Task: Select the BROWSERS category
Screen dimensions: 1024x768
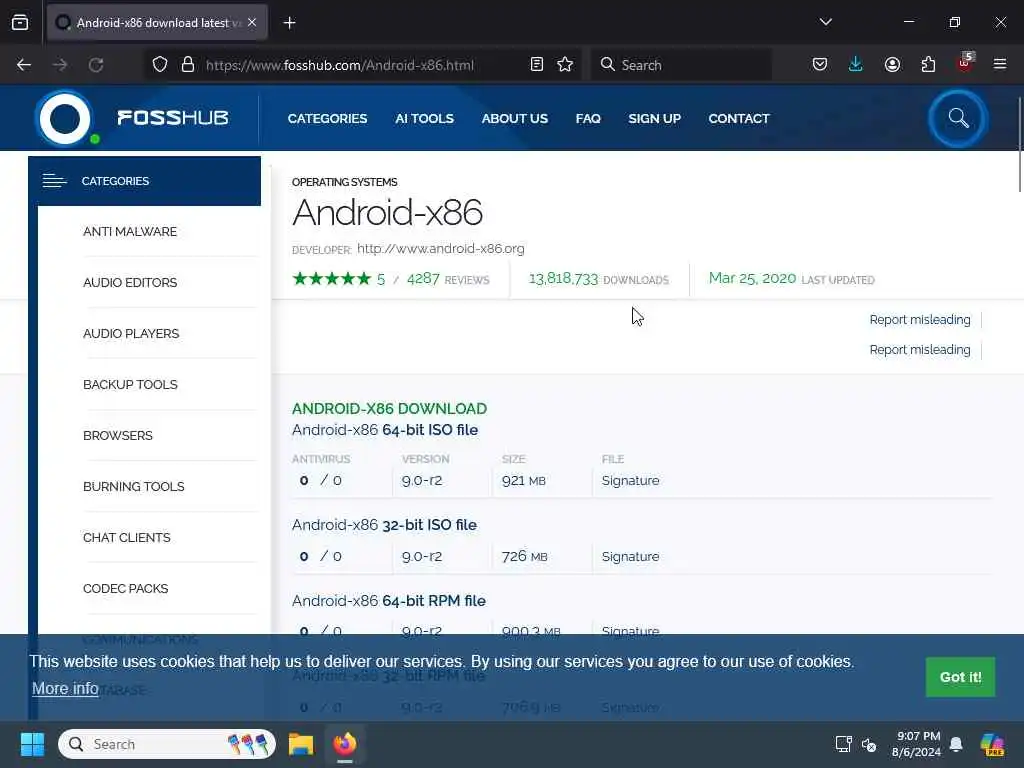Action: coord(118,436)
